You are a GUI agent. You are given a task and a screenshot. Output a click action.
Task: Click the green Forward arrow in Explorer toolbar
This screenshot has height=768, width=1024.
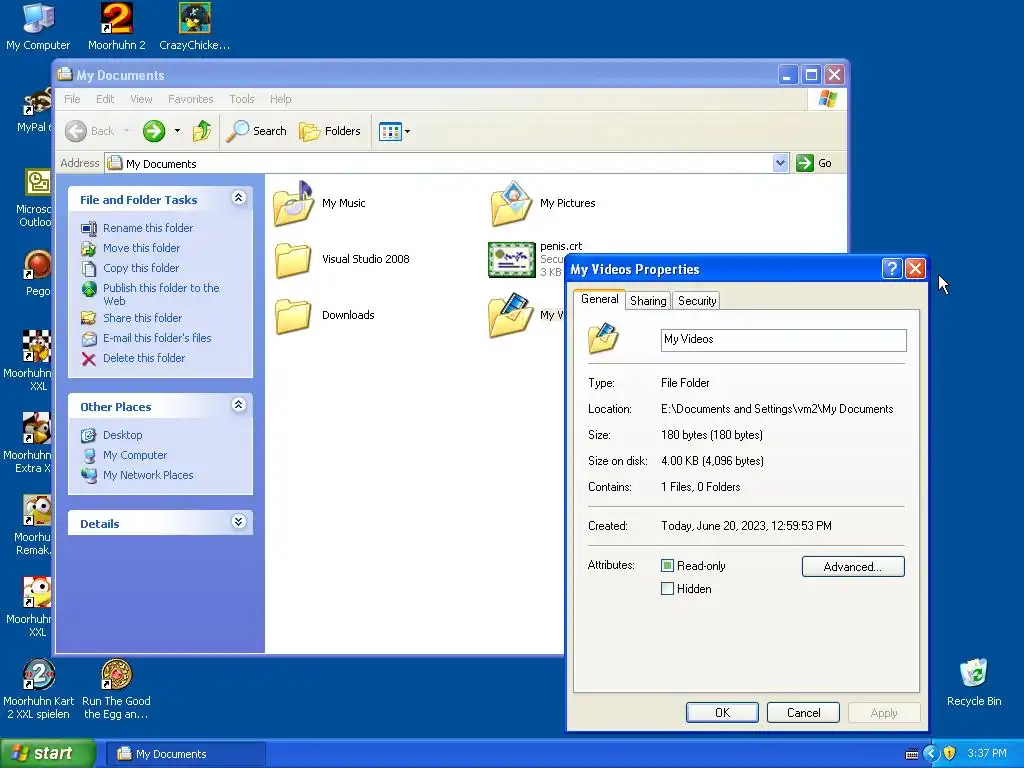[154, 131]
